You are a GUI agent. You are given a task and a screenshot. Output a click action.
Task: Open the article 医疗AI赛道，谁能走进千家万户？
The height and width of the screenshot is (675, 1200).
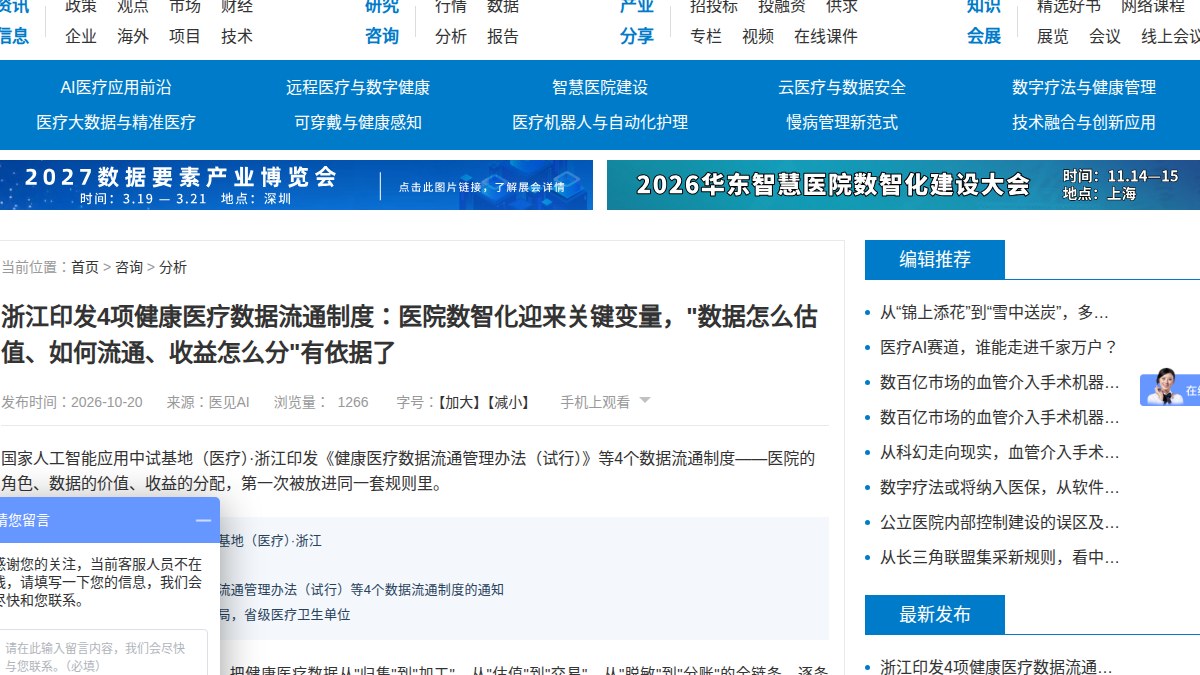pyautogui.click(x=999, y=347)
